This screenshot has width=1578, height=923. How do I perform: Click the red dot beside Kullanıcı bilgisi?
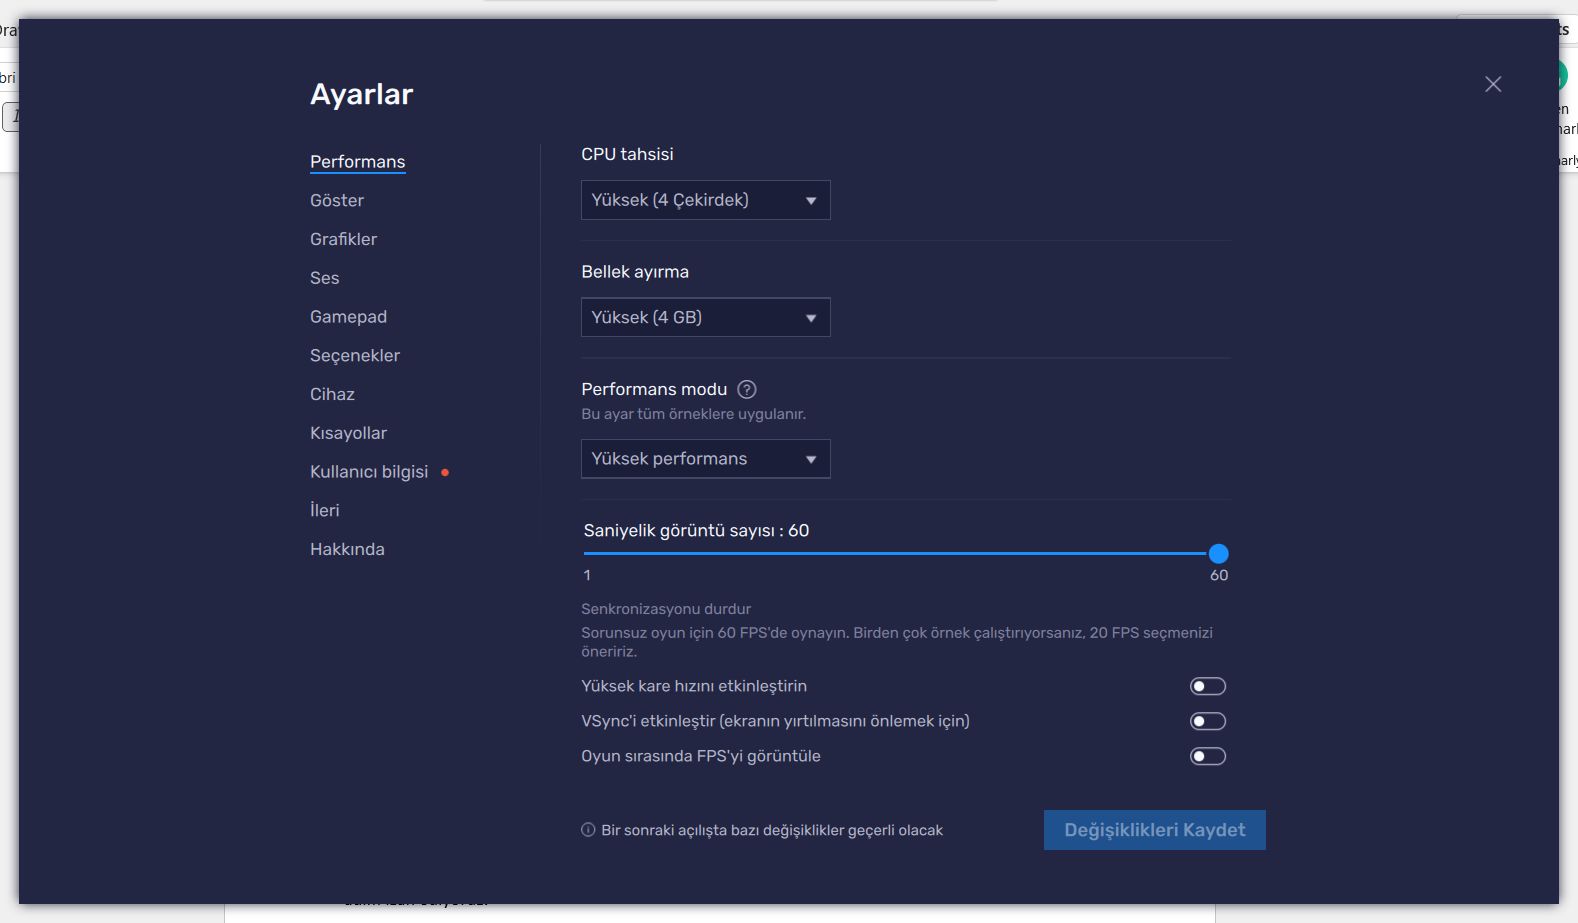click(445, 472)
